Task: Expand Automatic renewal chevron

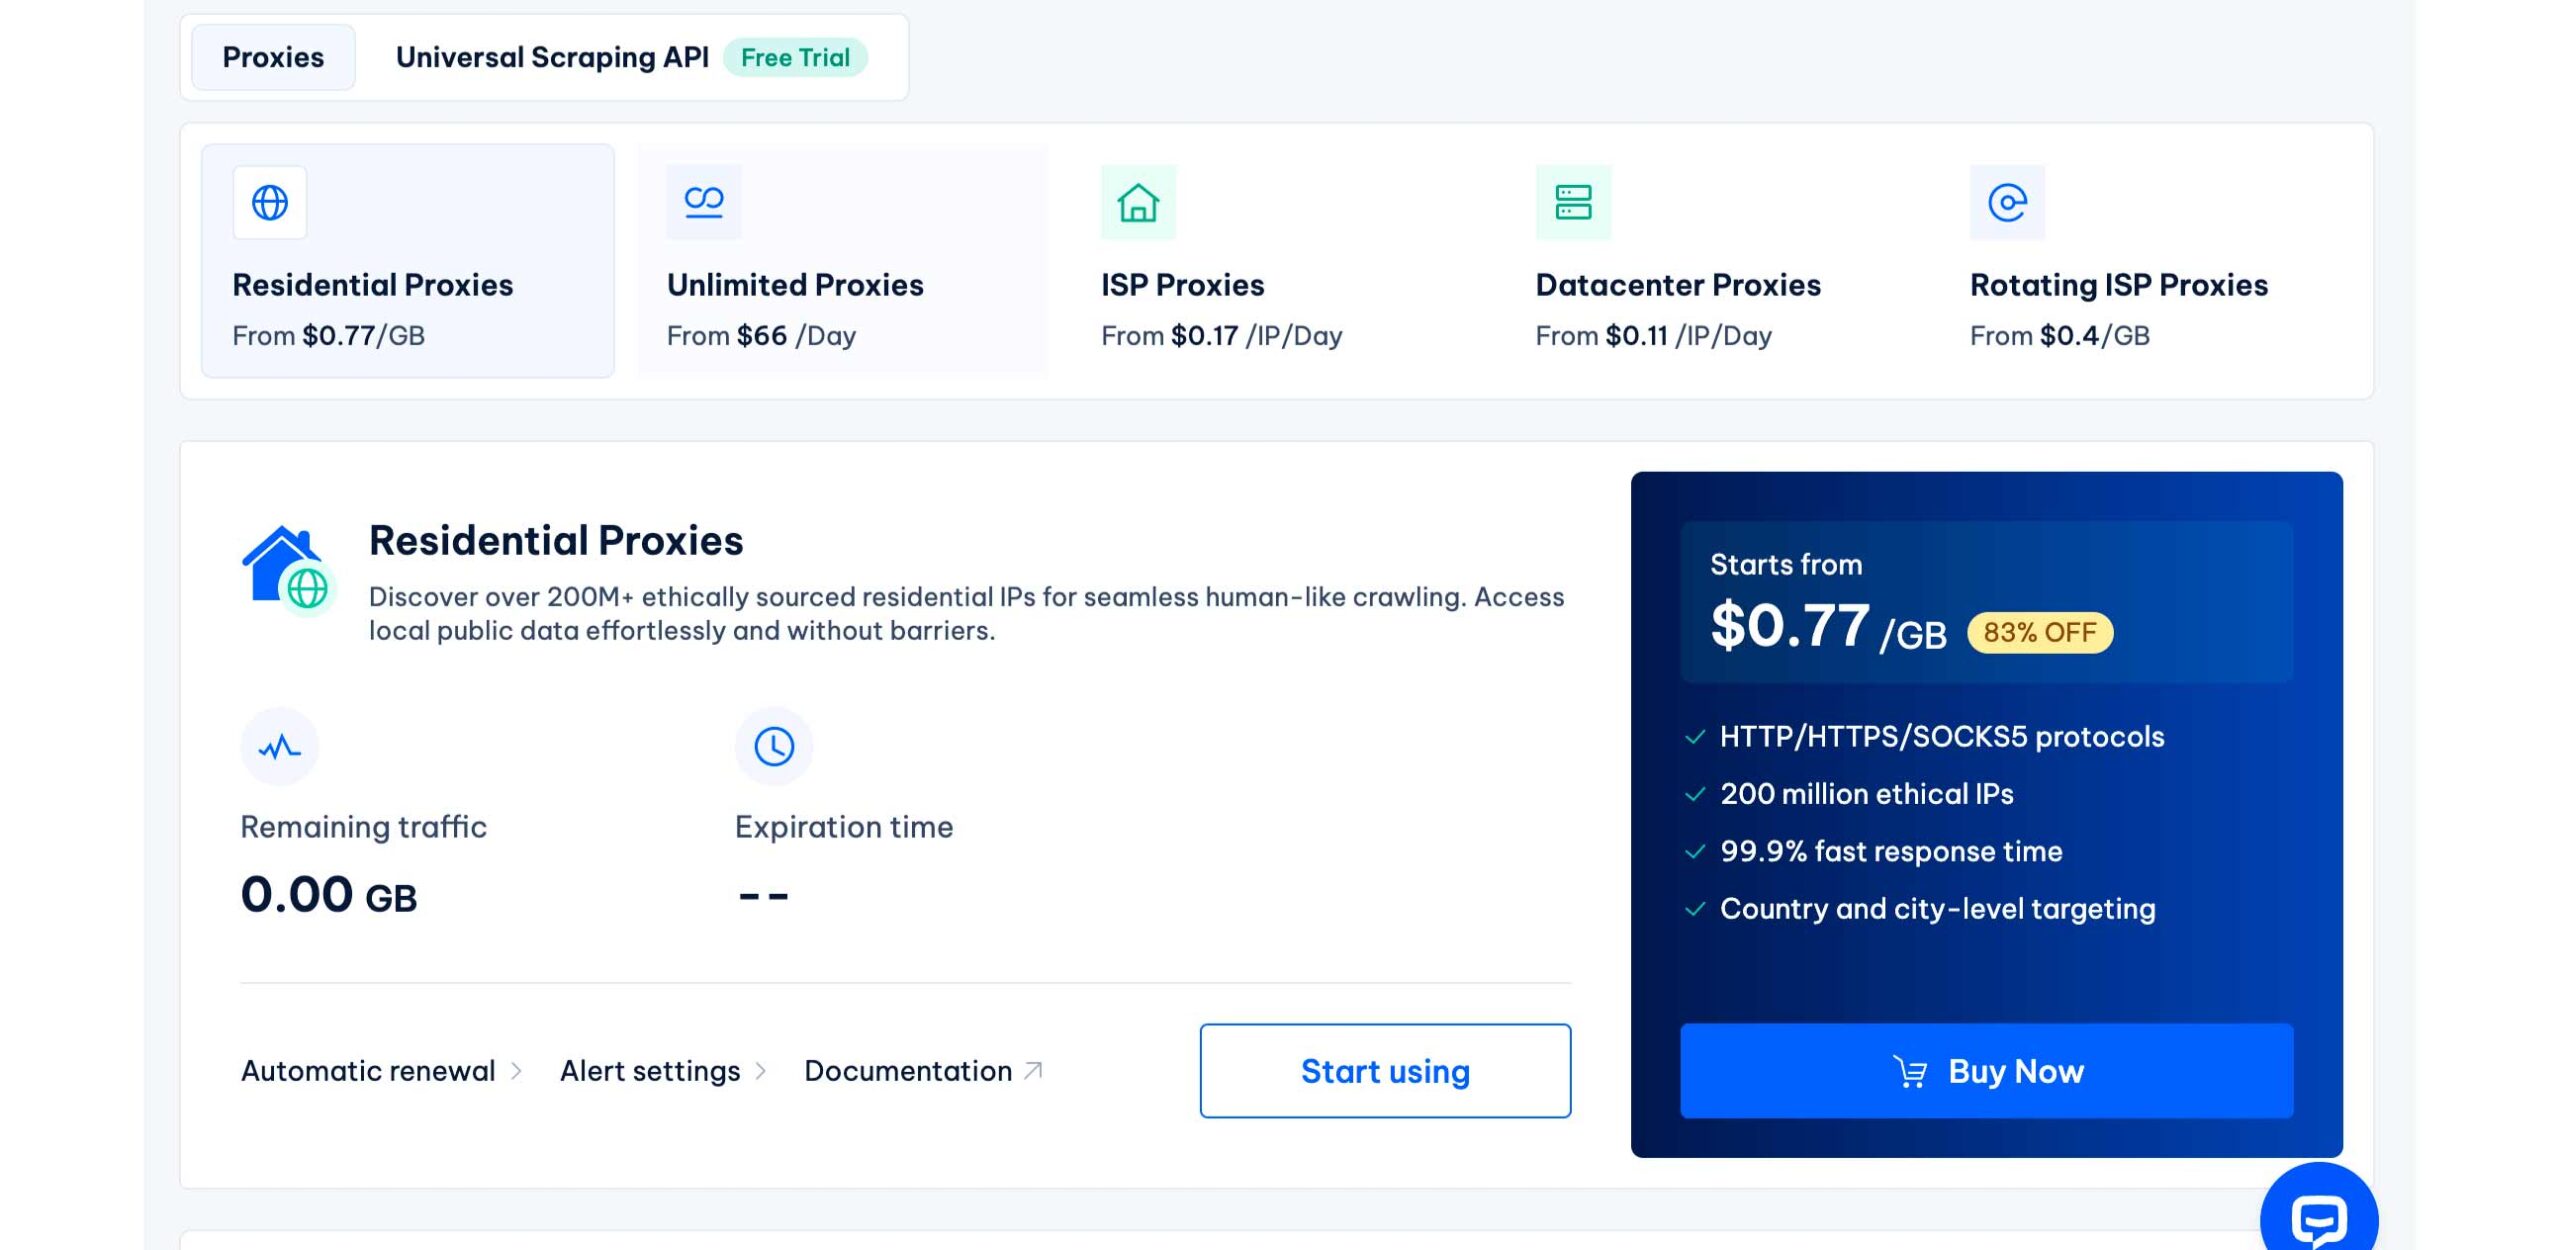Action: 517,1071
